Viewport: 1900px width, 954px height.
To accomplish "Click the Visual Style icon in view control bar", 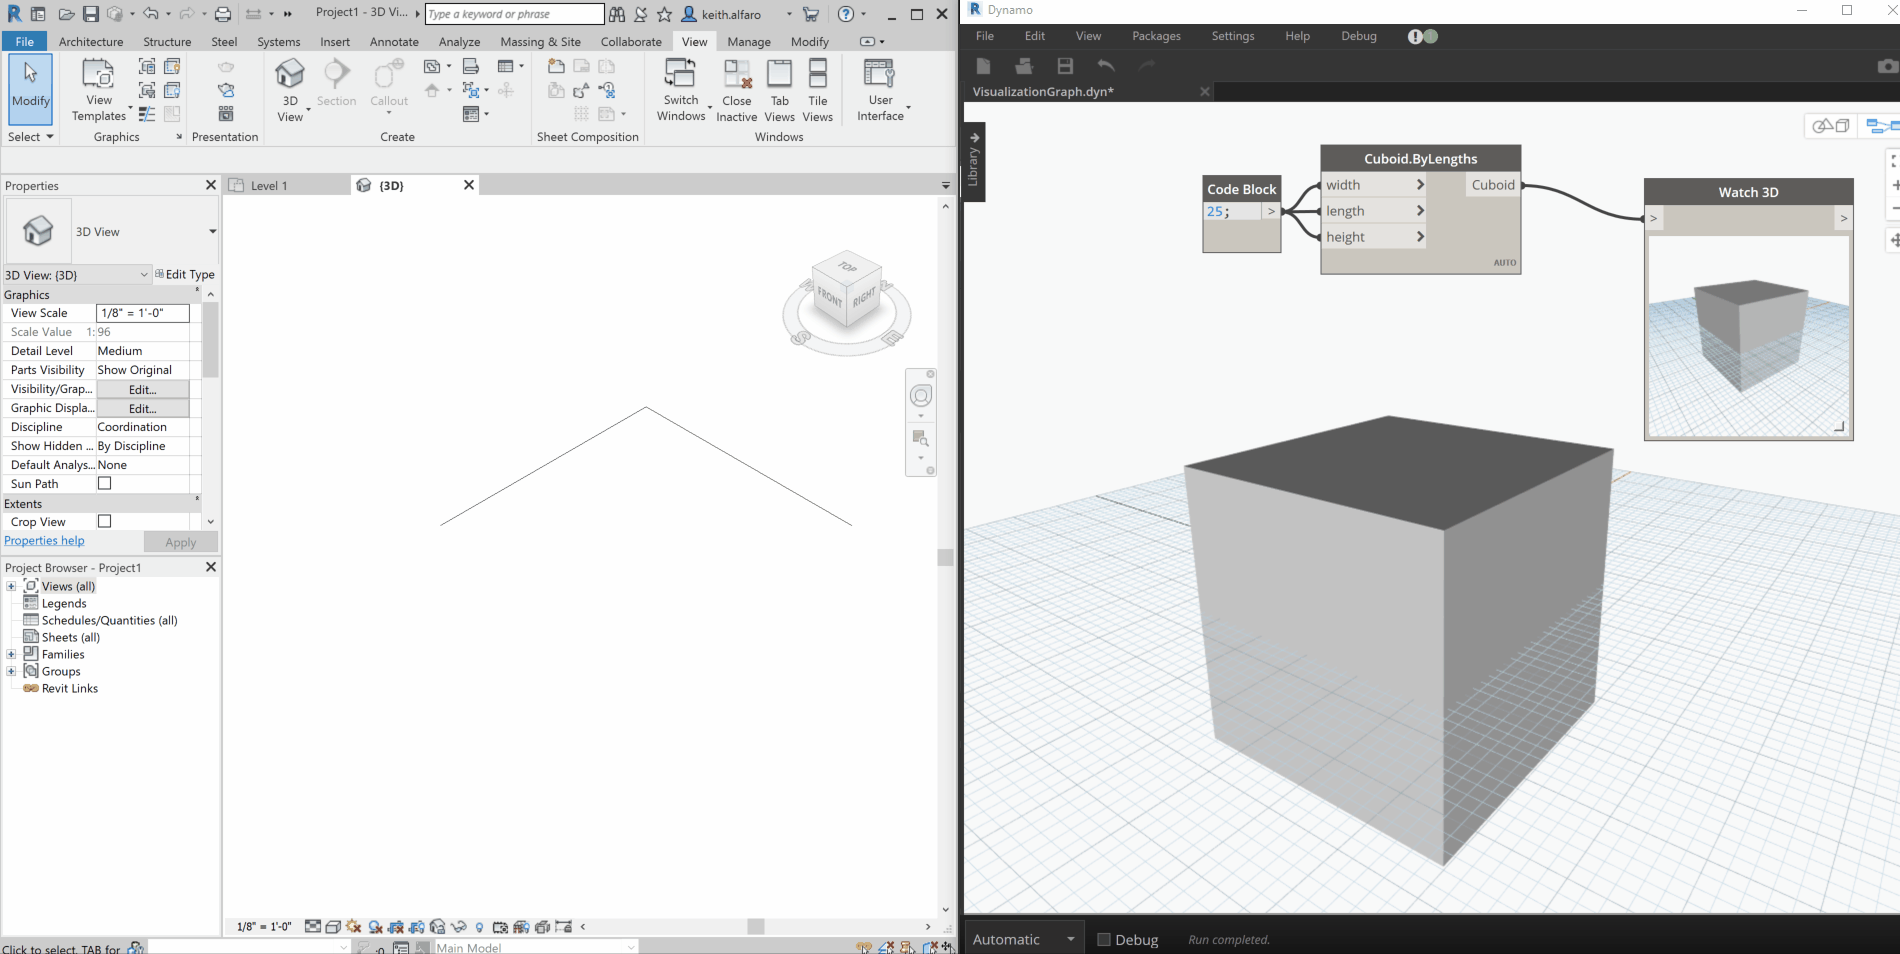I will coord(333,927).
